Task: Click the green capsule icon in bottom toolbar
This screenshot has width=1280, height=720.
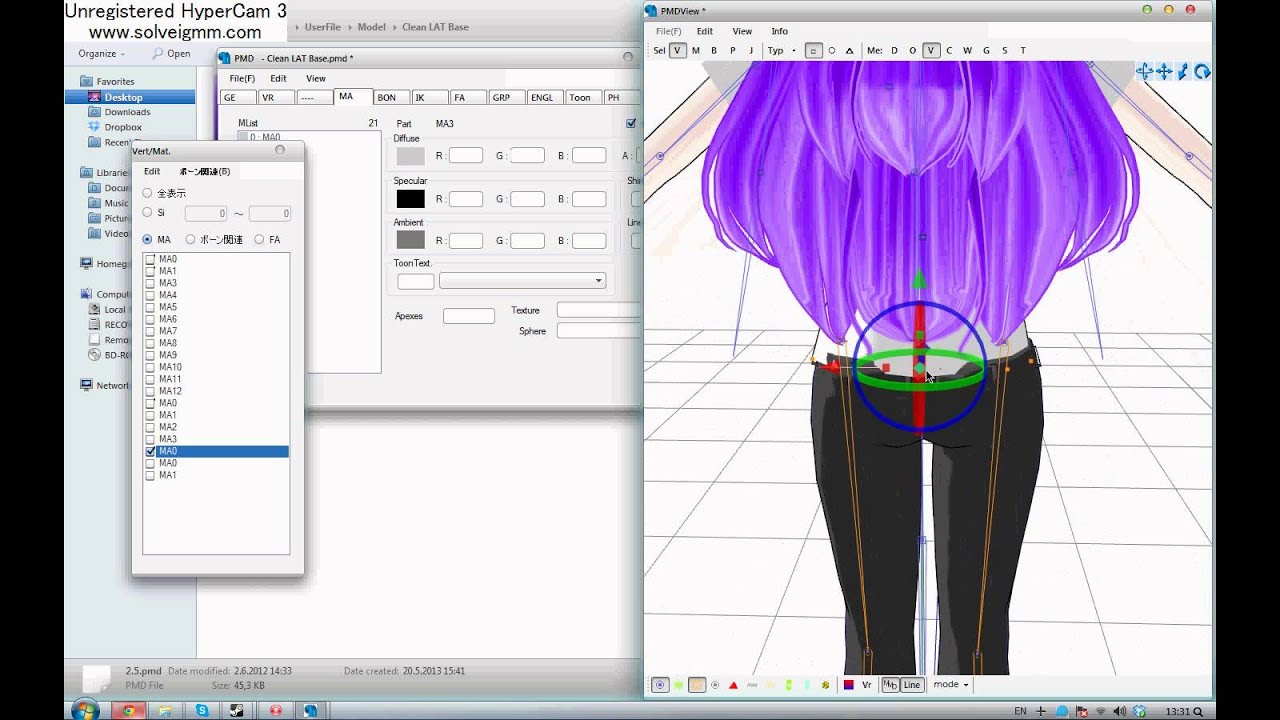Action: click(x=788, y=685)
